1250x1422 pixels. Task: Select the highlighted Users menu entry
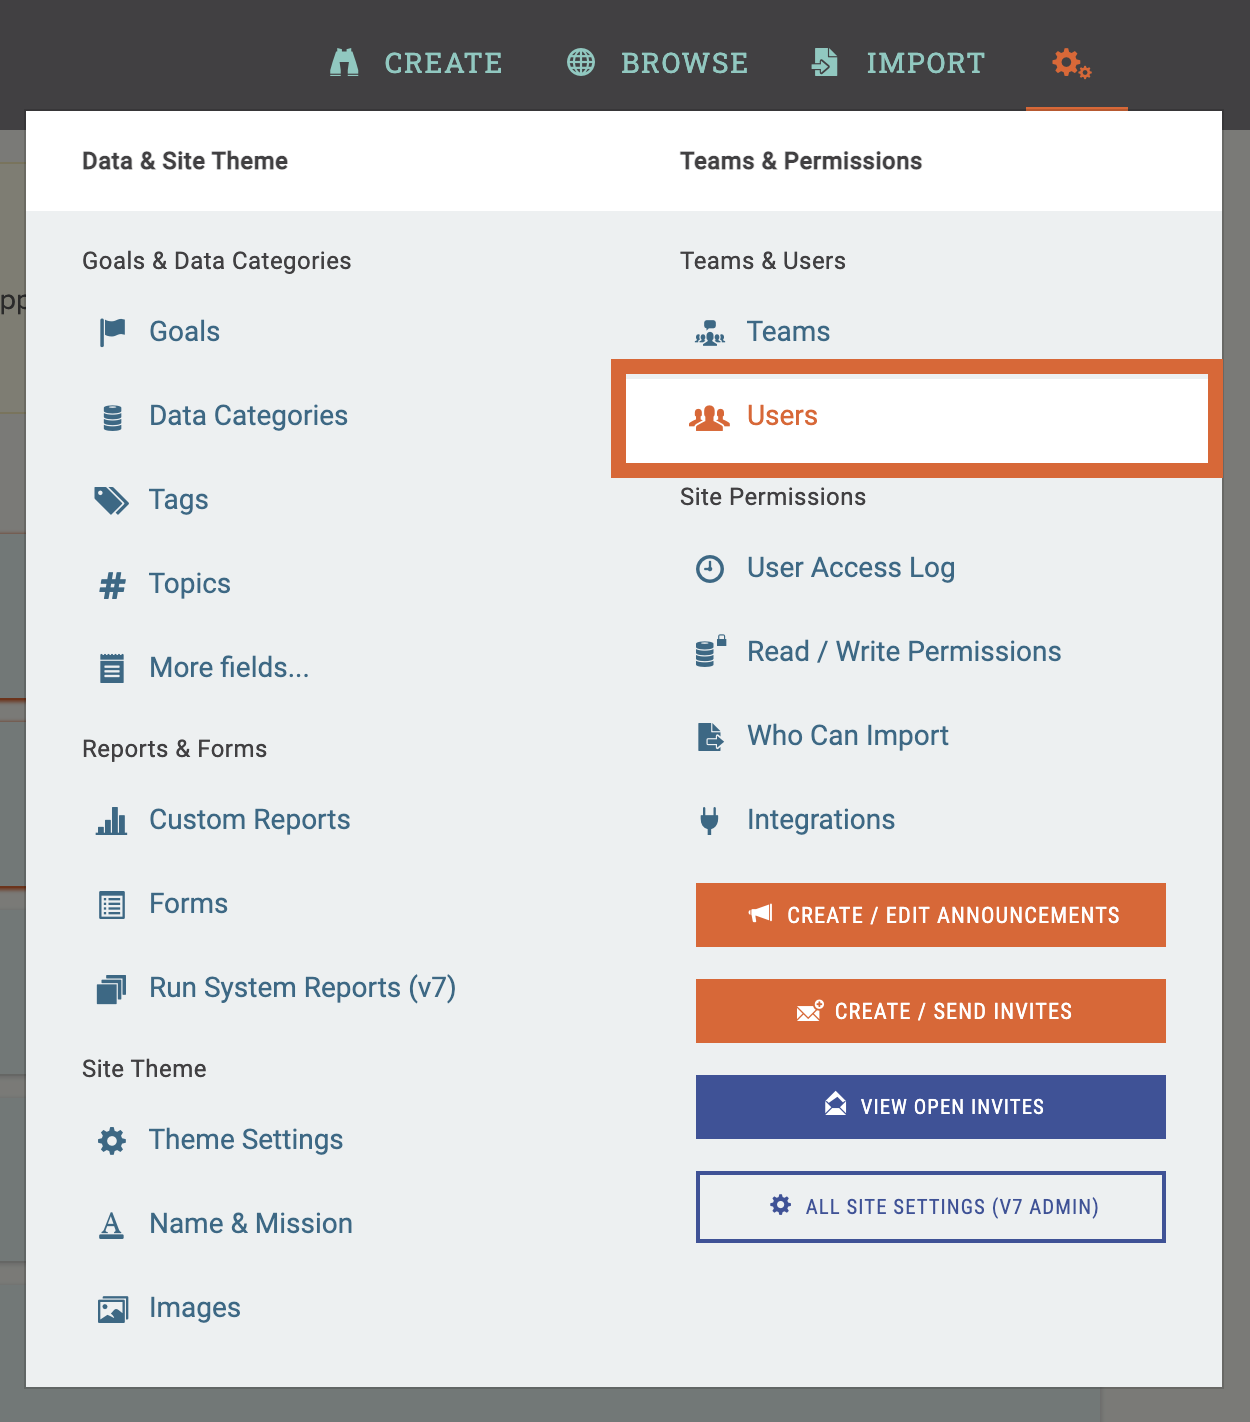click(782, 416)
